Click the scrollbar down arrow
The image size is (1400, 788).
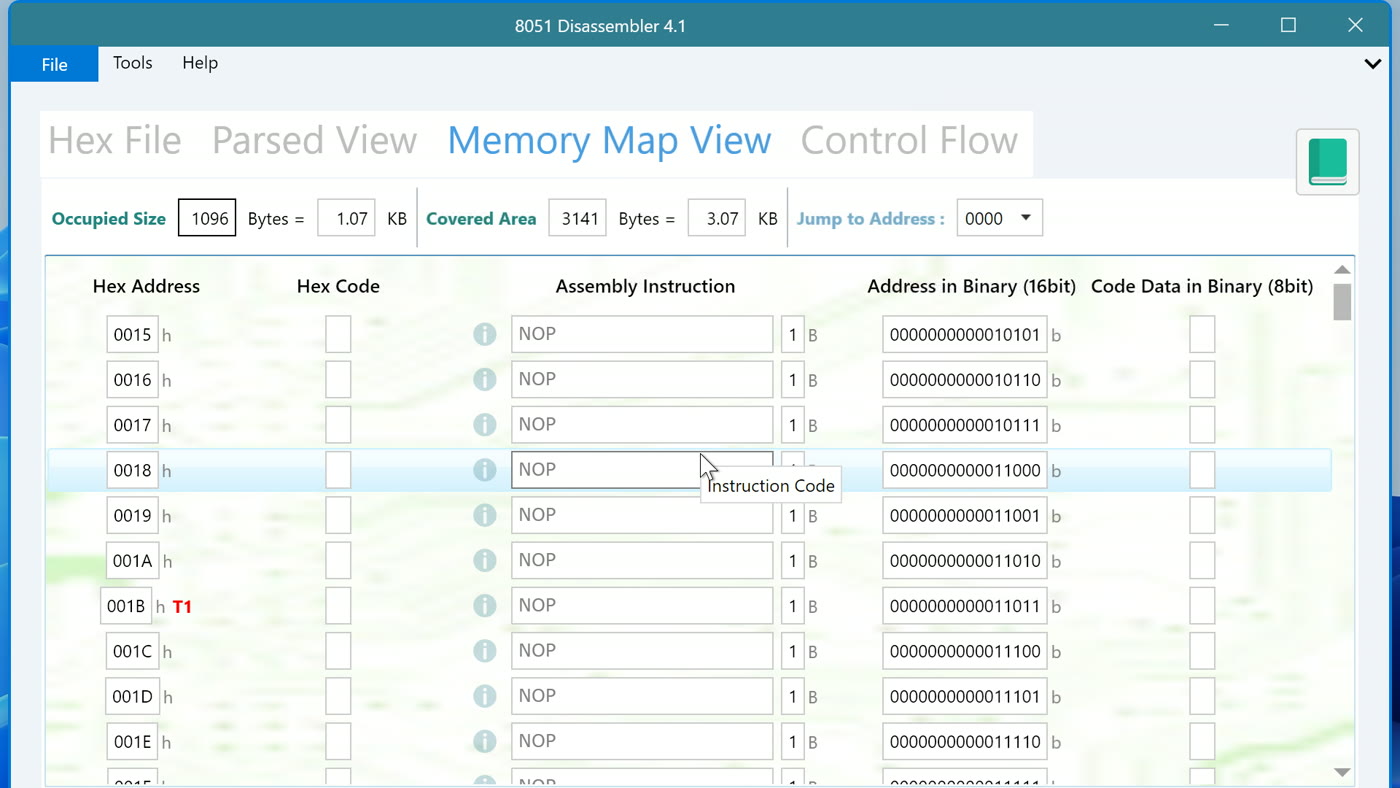point(1342,772)
